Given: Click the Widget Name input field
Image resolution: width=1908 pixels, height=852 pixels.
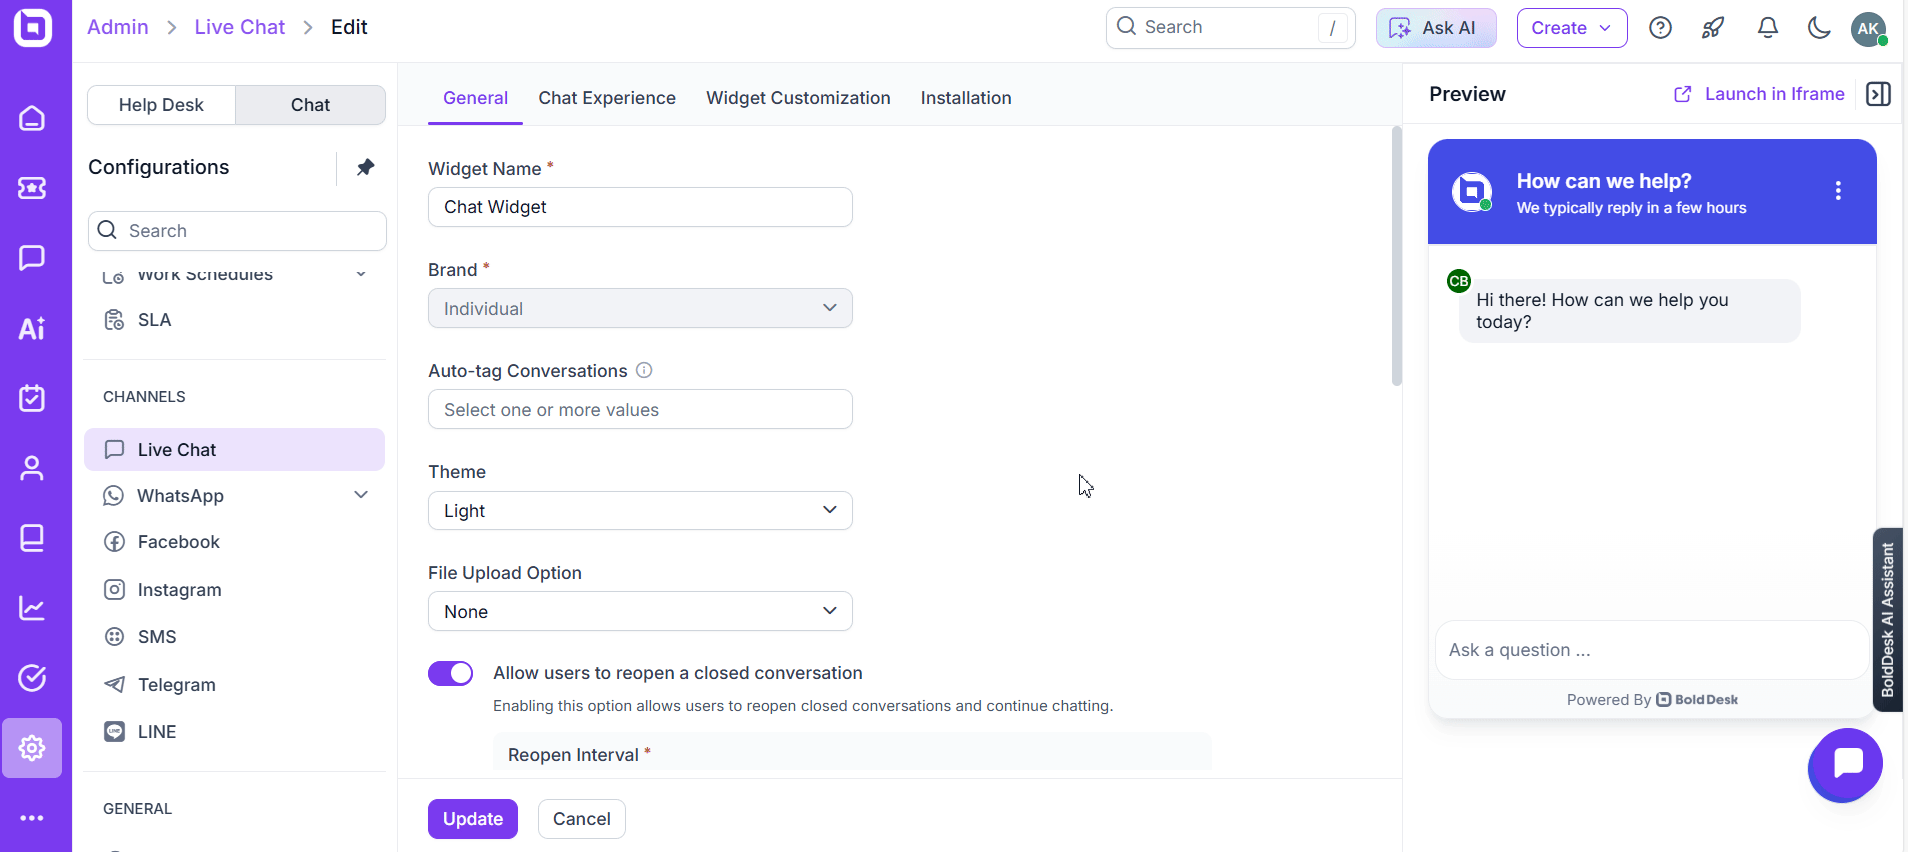Looking at the screenshot, I should coord(640,207).
